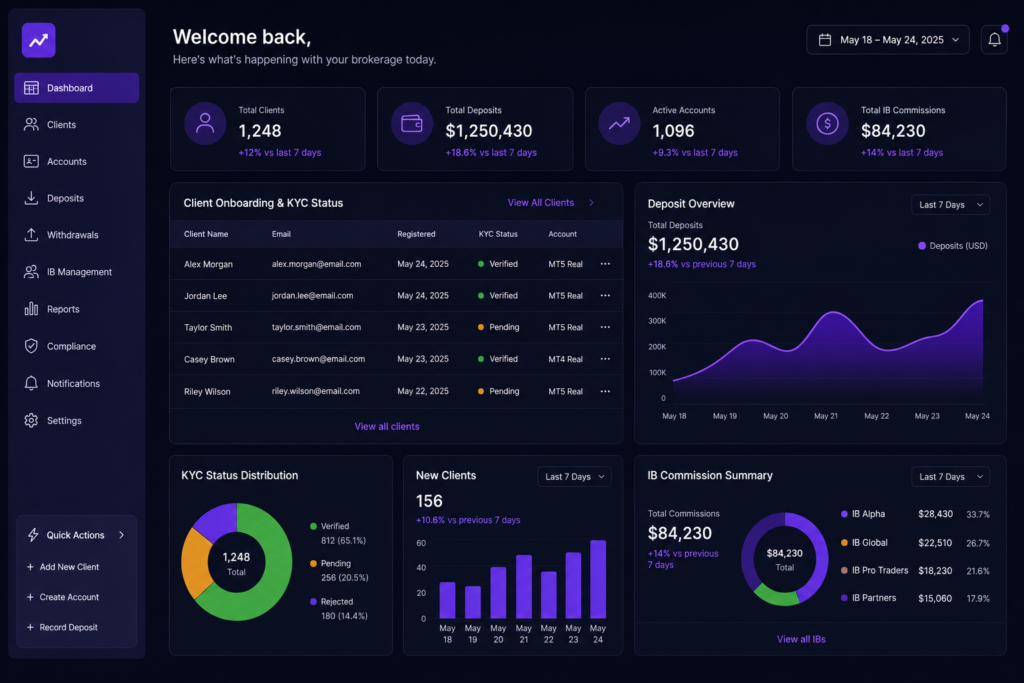
Task: Click the Withdrawals upload-arrow icon
Action: point(31,234)
